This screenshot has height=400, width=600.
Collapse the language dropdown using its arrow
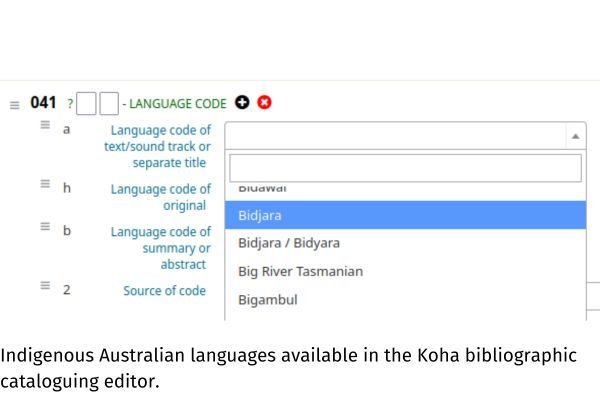click(x=575, y=136)
